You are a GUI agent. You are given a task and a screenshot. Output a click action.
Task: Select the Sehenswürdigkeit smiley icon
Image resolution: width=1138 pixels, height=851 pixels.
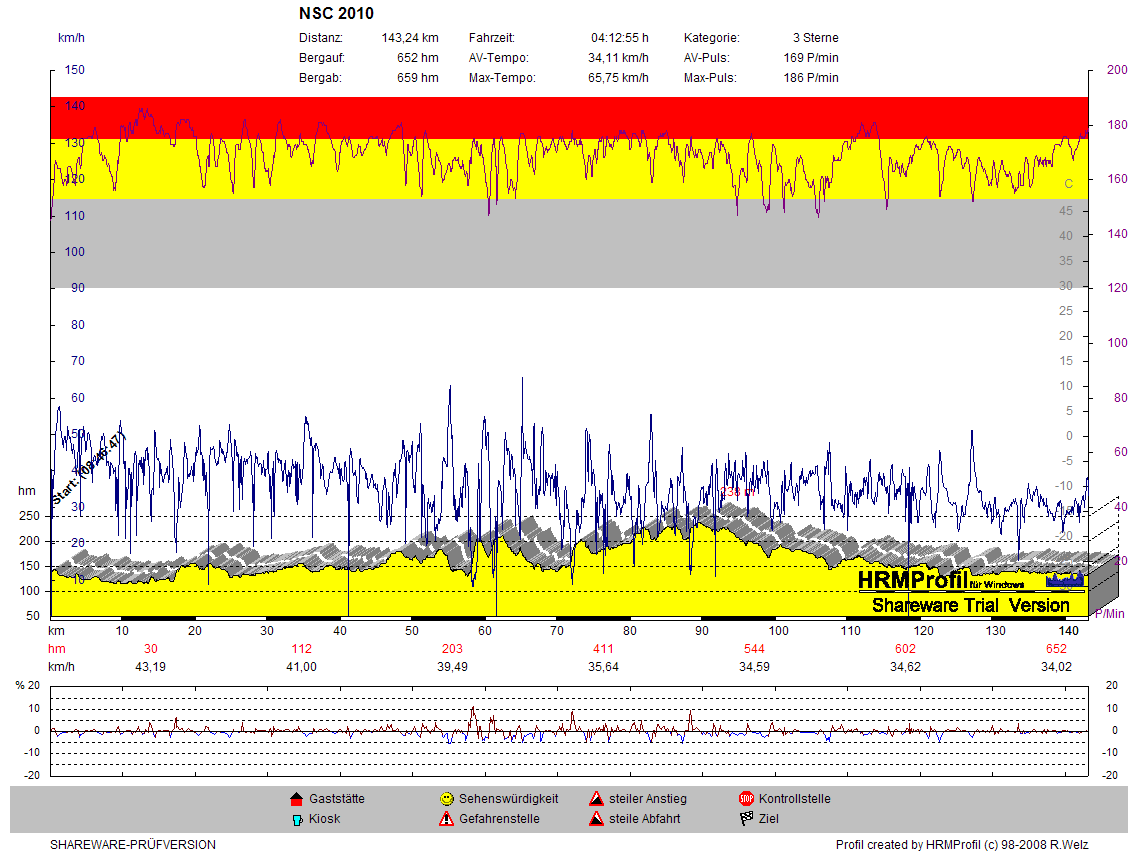point(446,799)
